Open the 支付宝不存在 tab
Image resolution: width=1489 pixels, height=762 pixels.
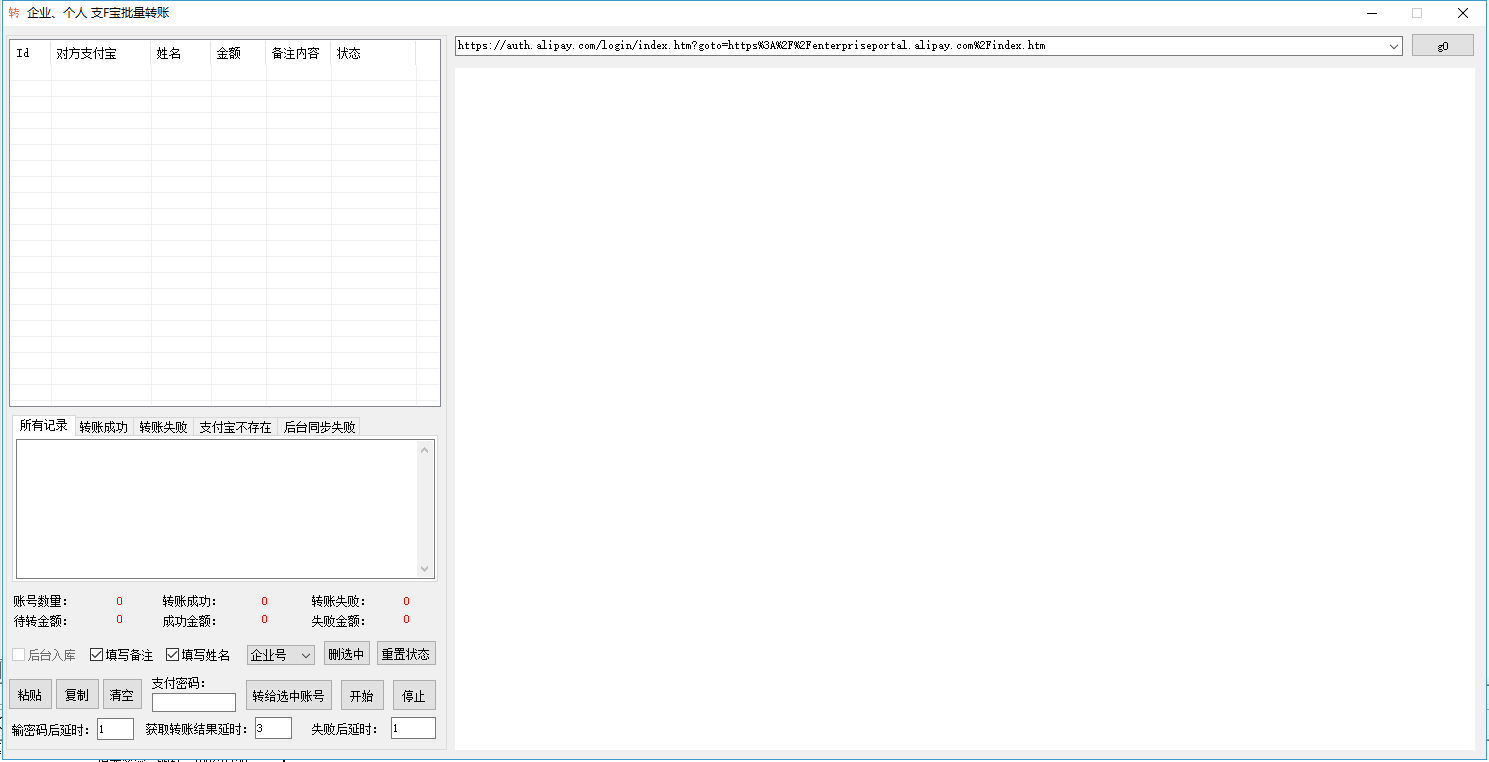tap(235, 427)
